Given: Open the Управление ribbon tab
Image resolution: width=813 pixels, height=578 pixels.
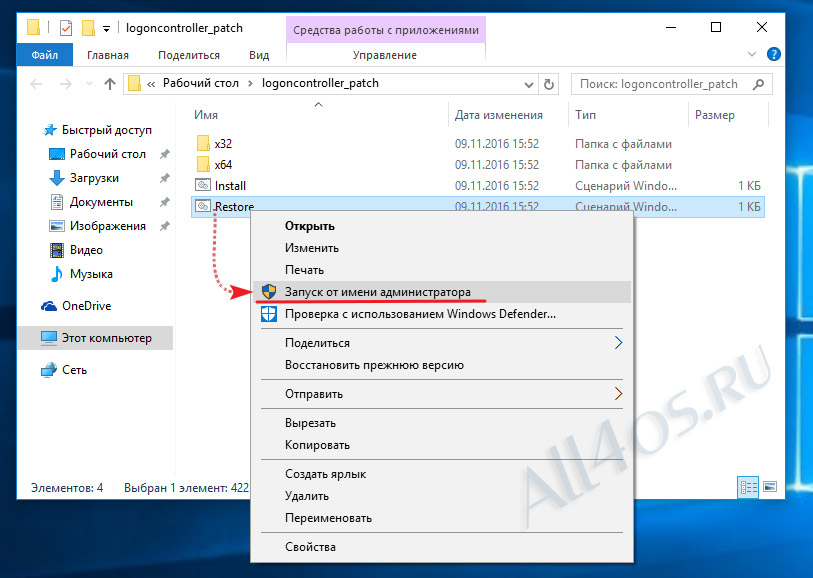Looking at the screenshot, I should (x=385, y=55).
